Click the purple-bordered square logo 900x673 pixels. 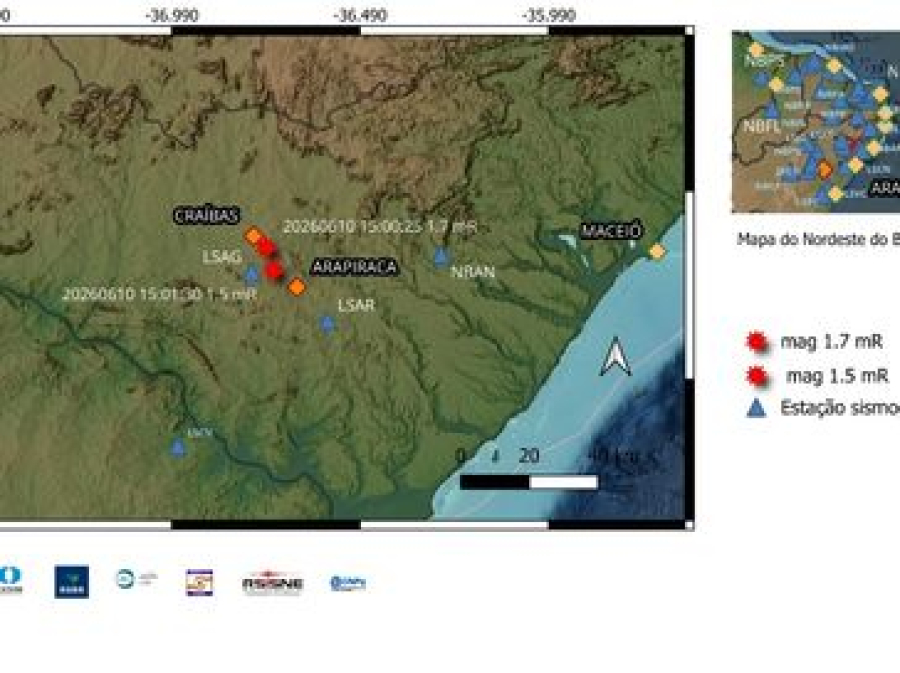pyautogui.click(x=200, y=582)
